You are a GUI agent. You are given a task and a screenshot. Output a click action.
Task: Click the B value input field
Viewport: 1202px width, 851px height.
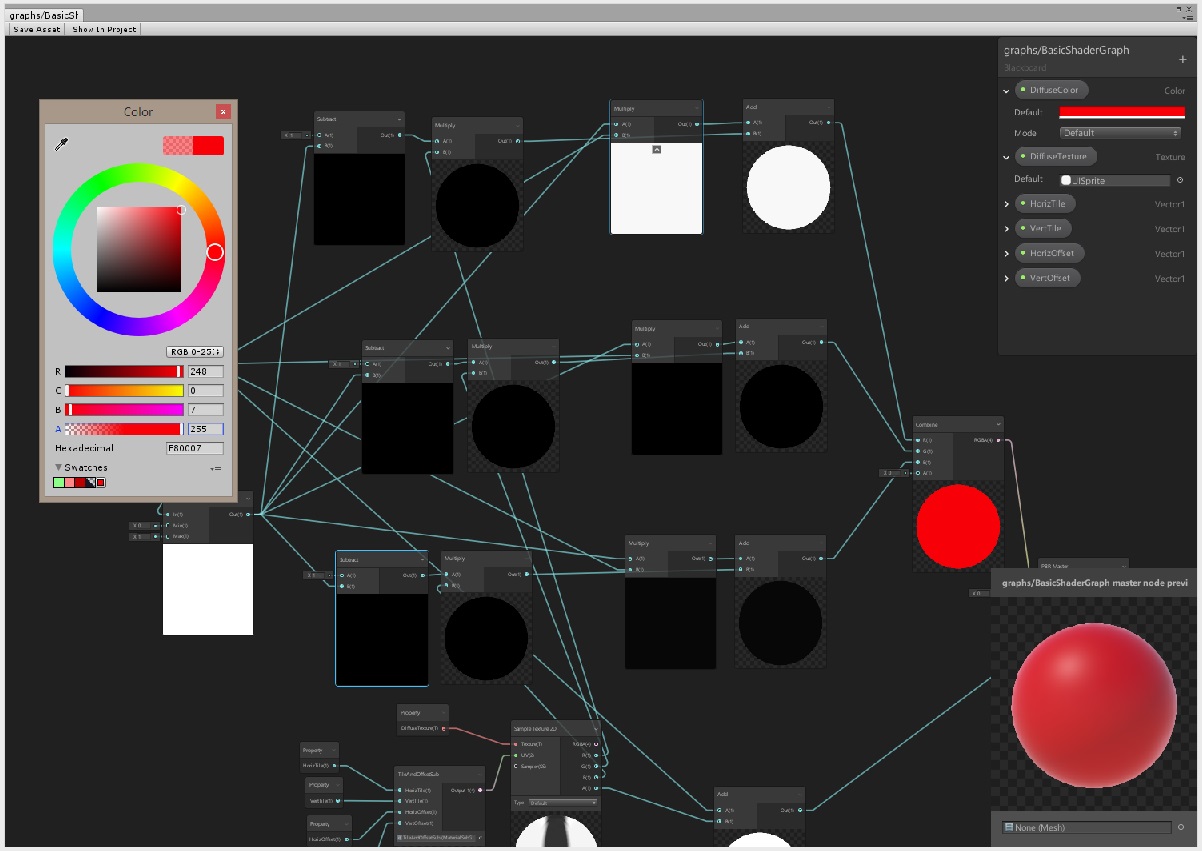coord(205,409)
